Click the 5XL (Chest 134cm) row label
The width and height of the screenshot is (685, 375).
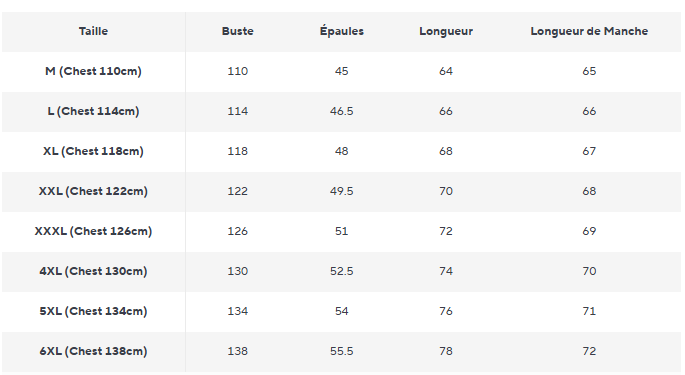point(93,311)
